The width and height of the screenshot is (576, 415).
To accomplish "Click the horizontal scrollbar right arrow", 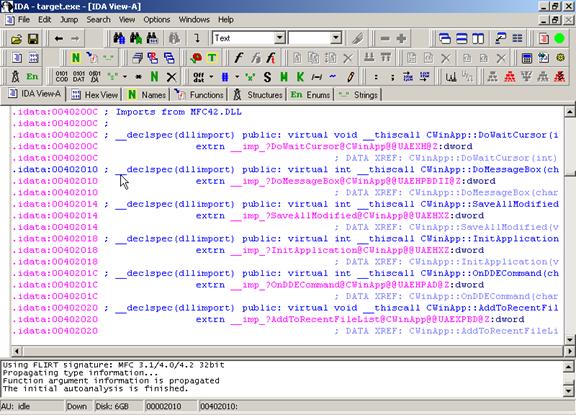I will coord(569,351).
